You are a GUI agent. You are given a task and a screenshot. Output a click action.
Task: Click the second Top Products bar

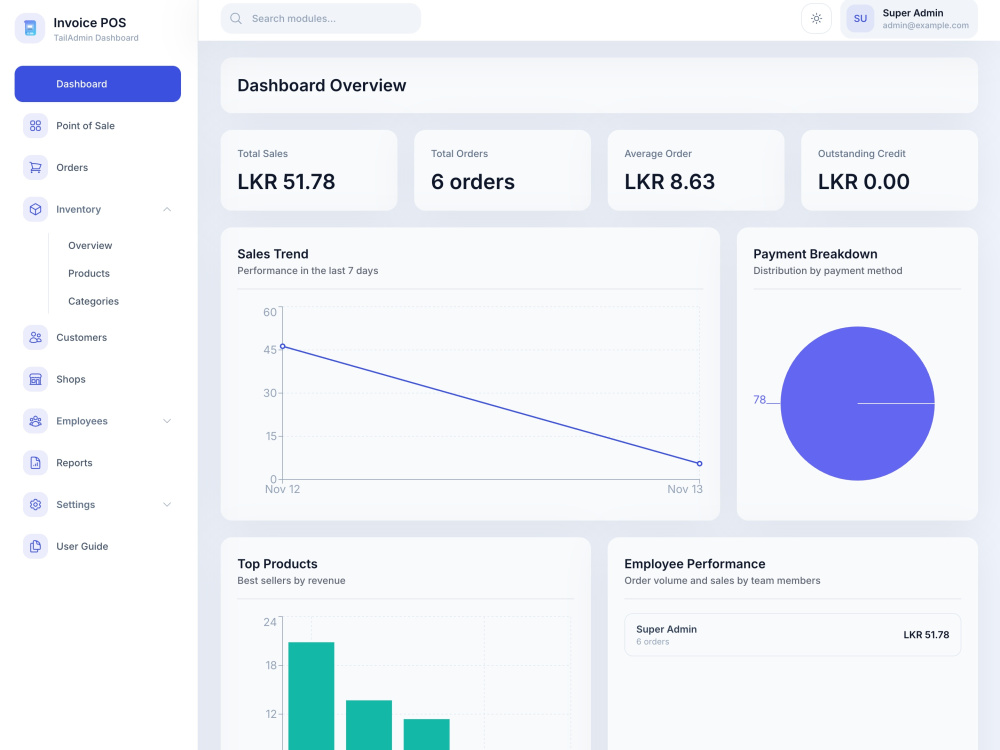(369, 725)
